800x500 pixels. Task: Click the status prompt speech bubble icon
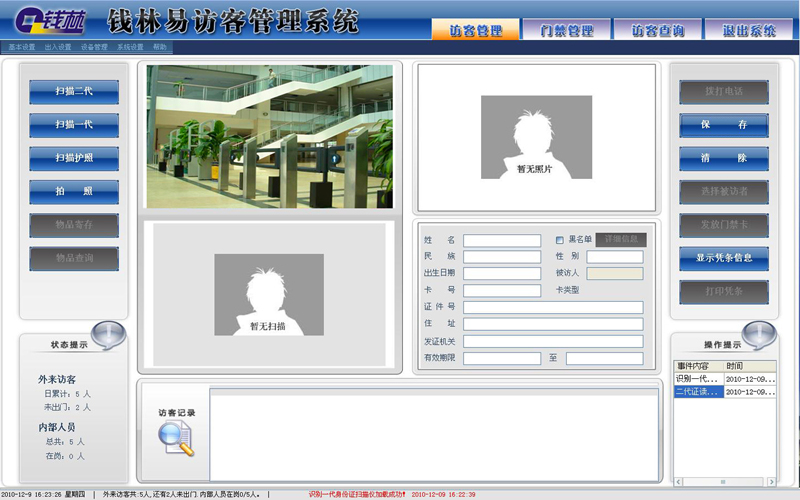pos(109,334)
